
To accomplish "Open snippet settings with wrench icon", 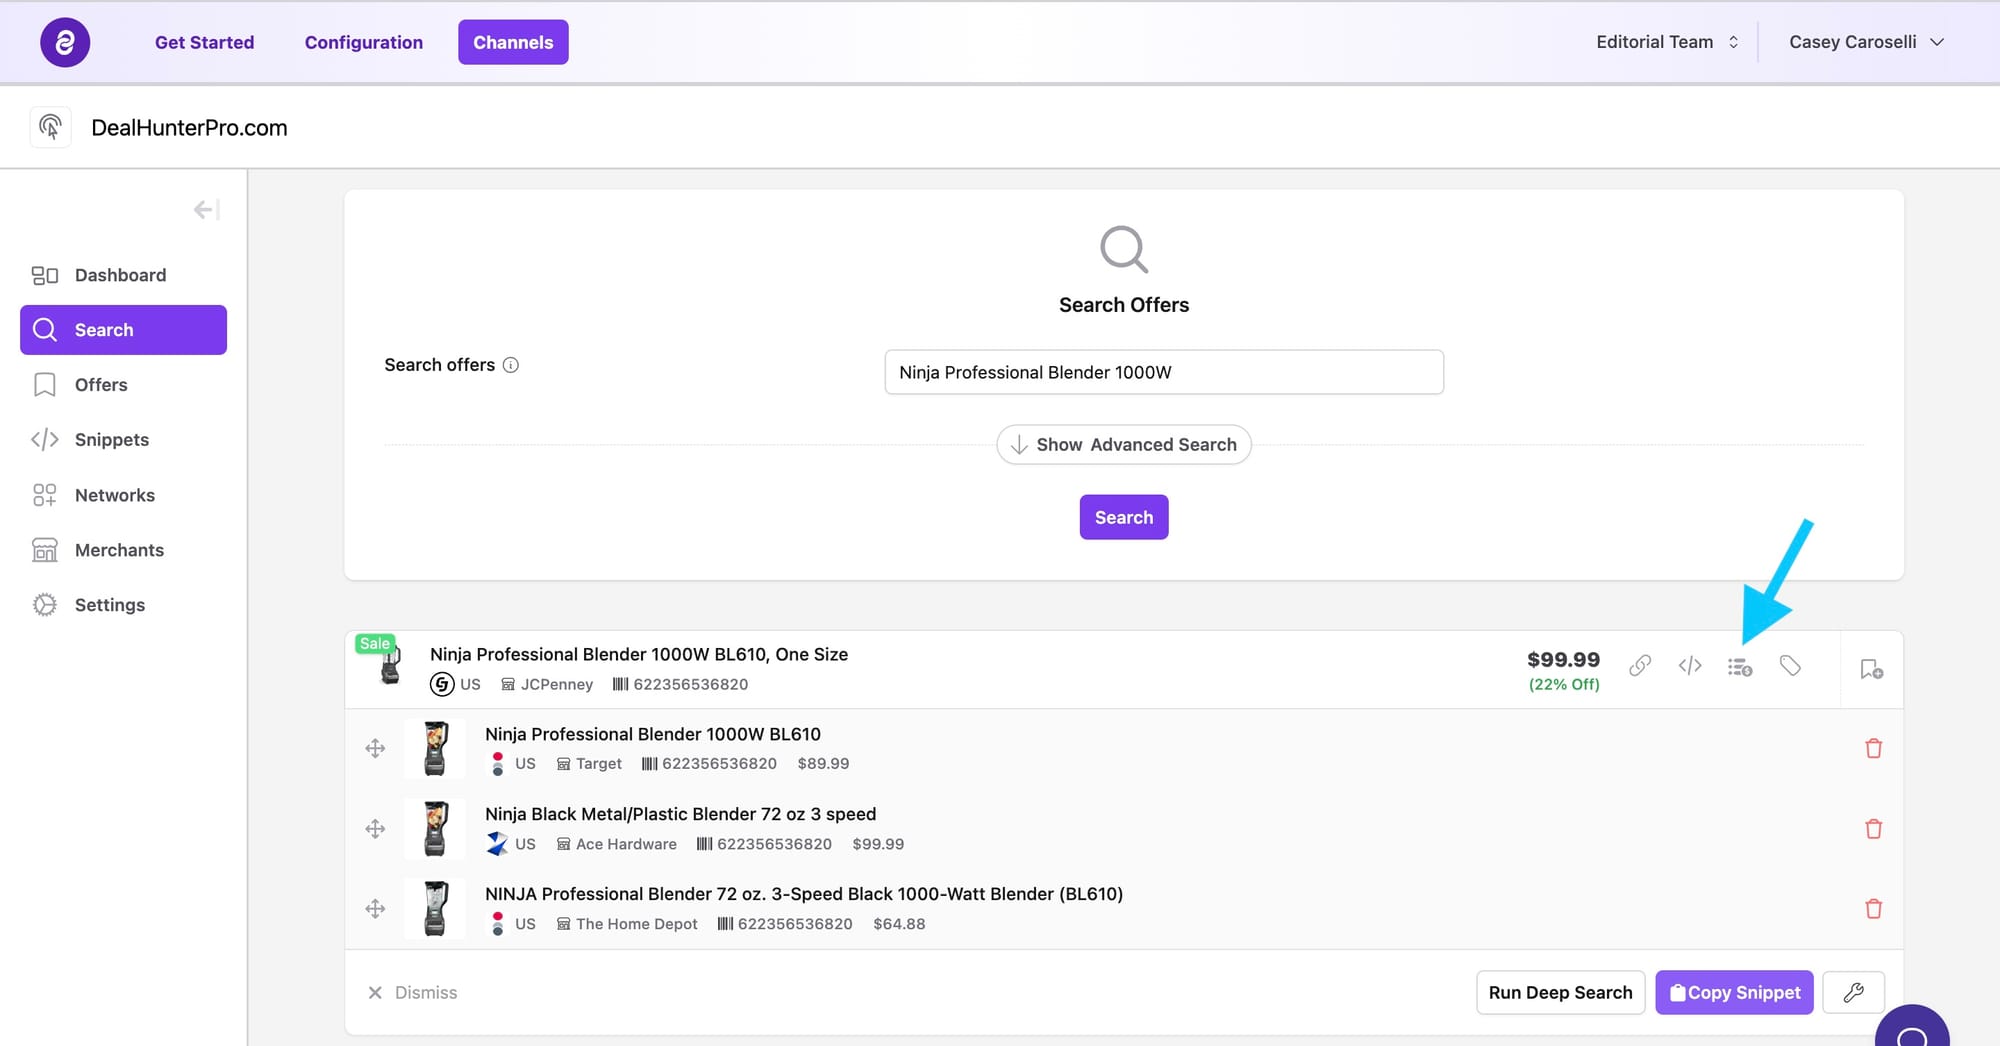I will coord(1853,992).
